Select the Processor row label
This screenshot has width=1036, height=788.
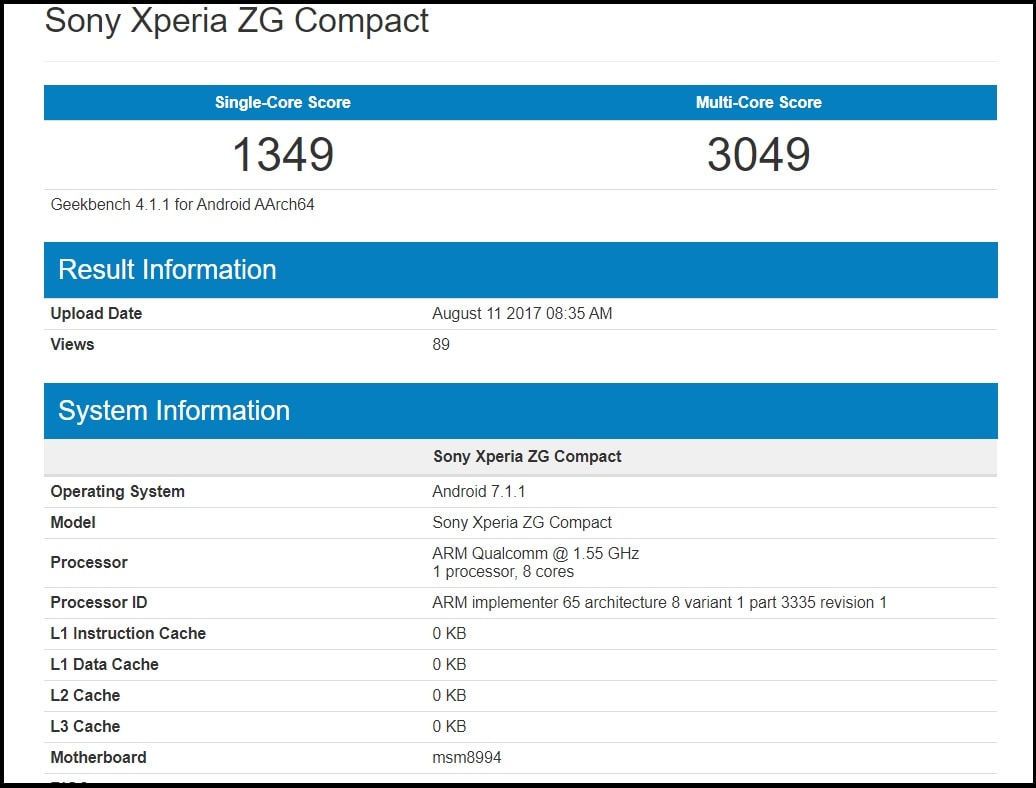[89, 562]
